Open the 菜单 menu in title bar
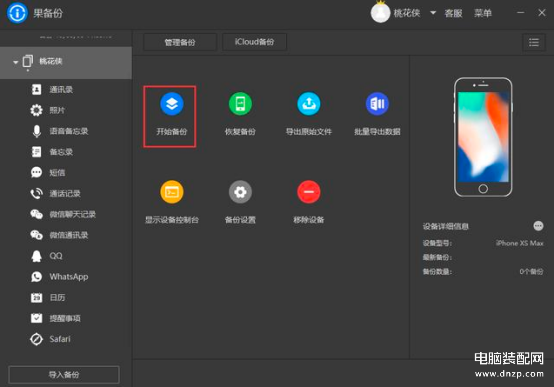Image resolution: width=554 pixels, height=387 pixels. (483, 13)
